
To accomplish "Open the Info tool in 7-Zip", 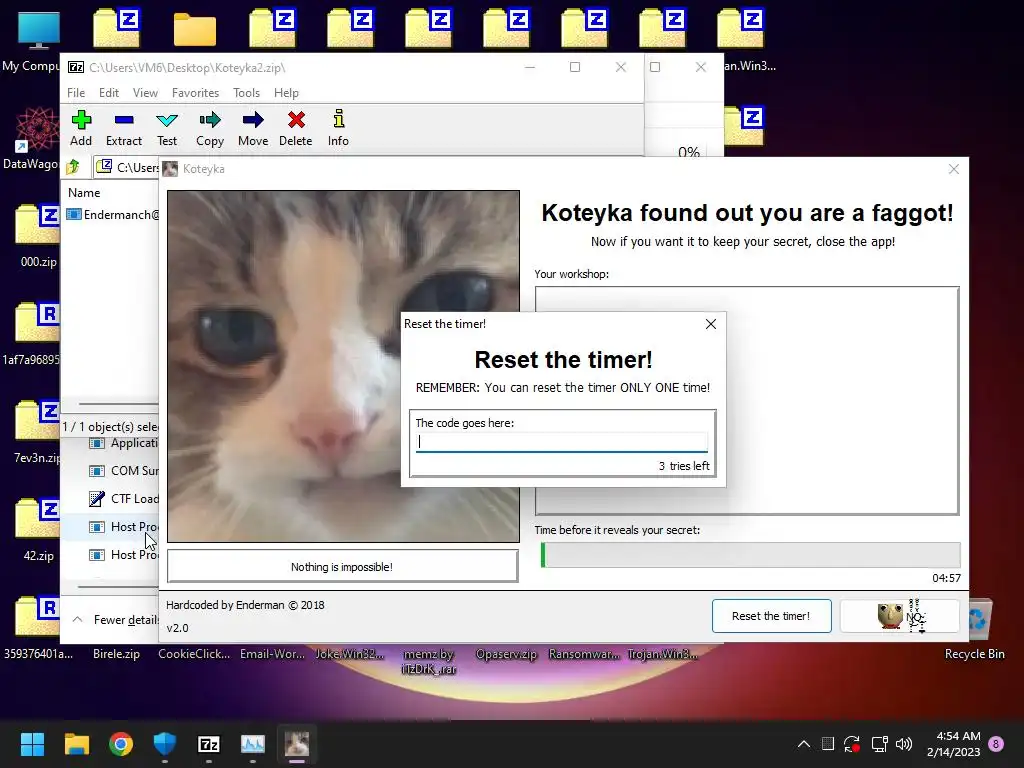I will (x=338, y=129).
